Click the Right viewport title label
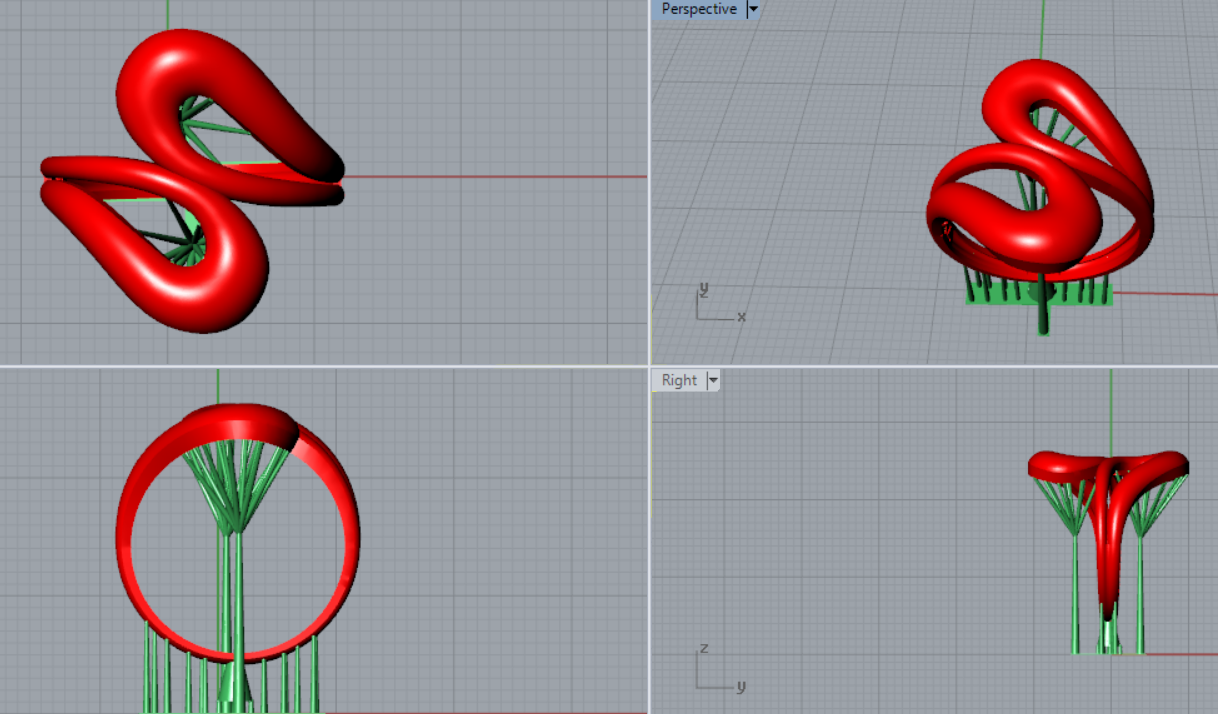The width and height of the screenshot is (1218, 714). (x=678, y=380)
